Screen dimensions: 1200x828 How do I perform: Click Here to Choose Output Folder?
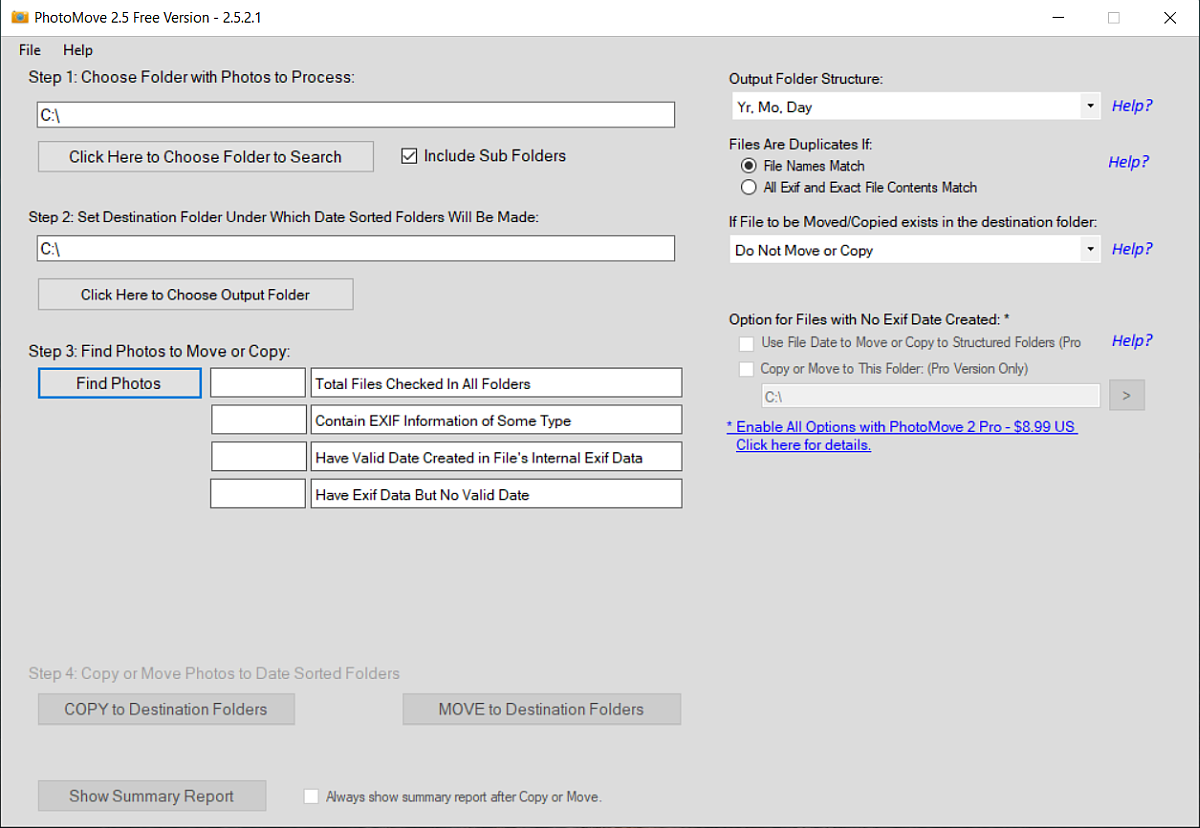click(196, 295)
